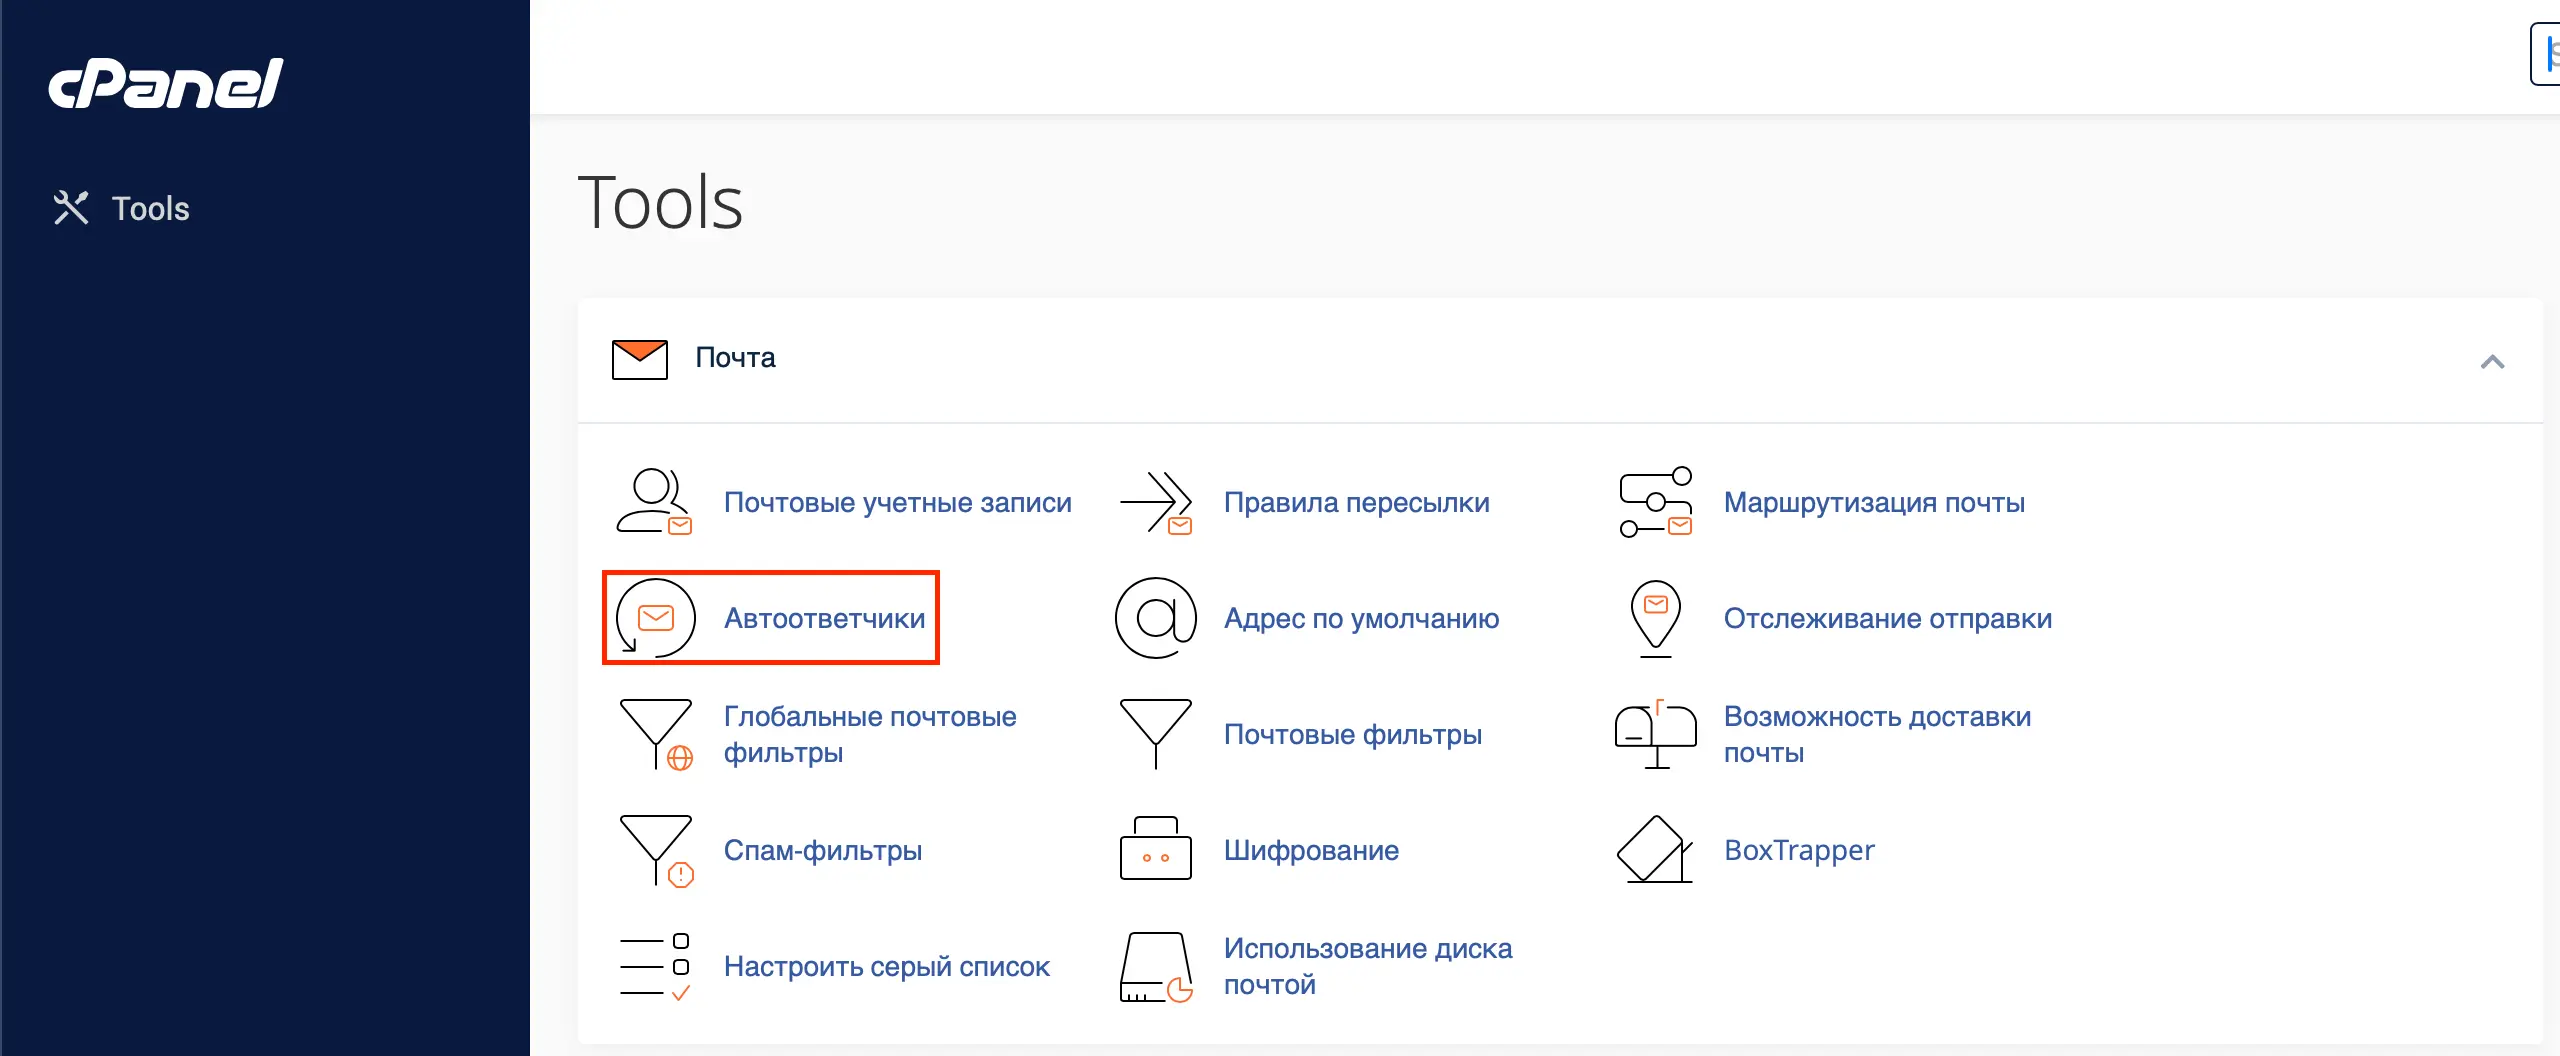The width and height of the screenshot is (2560, 1056).
Task: Click the Маршрутизация почты icon
Action: [1656, 502]
